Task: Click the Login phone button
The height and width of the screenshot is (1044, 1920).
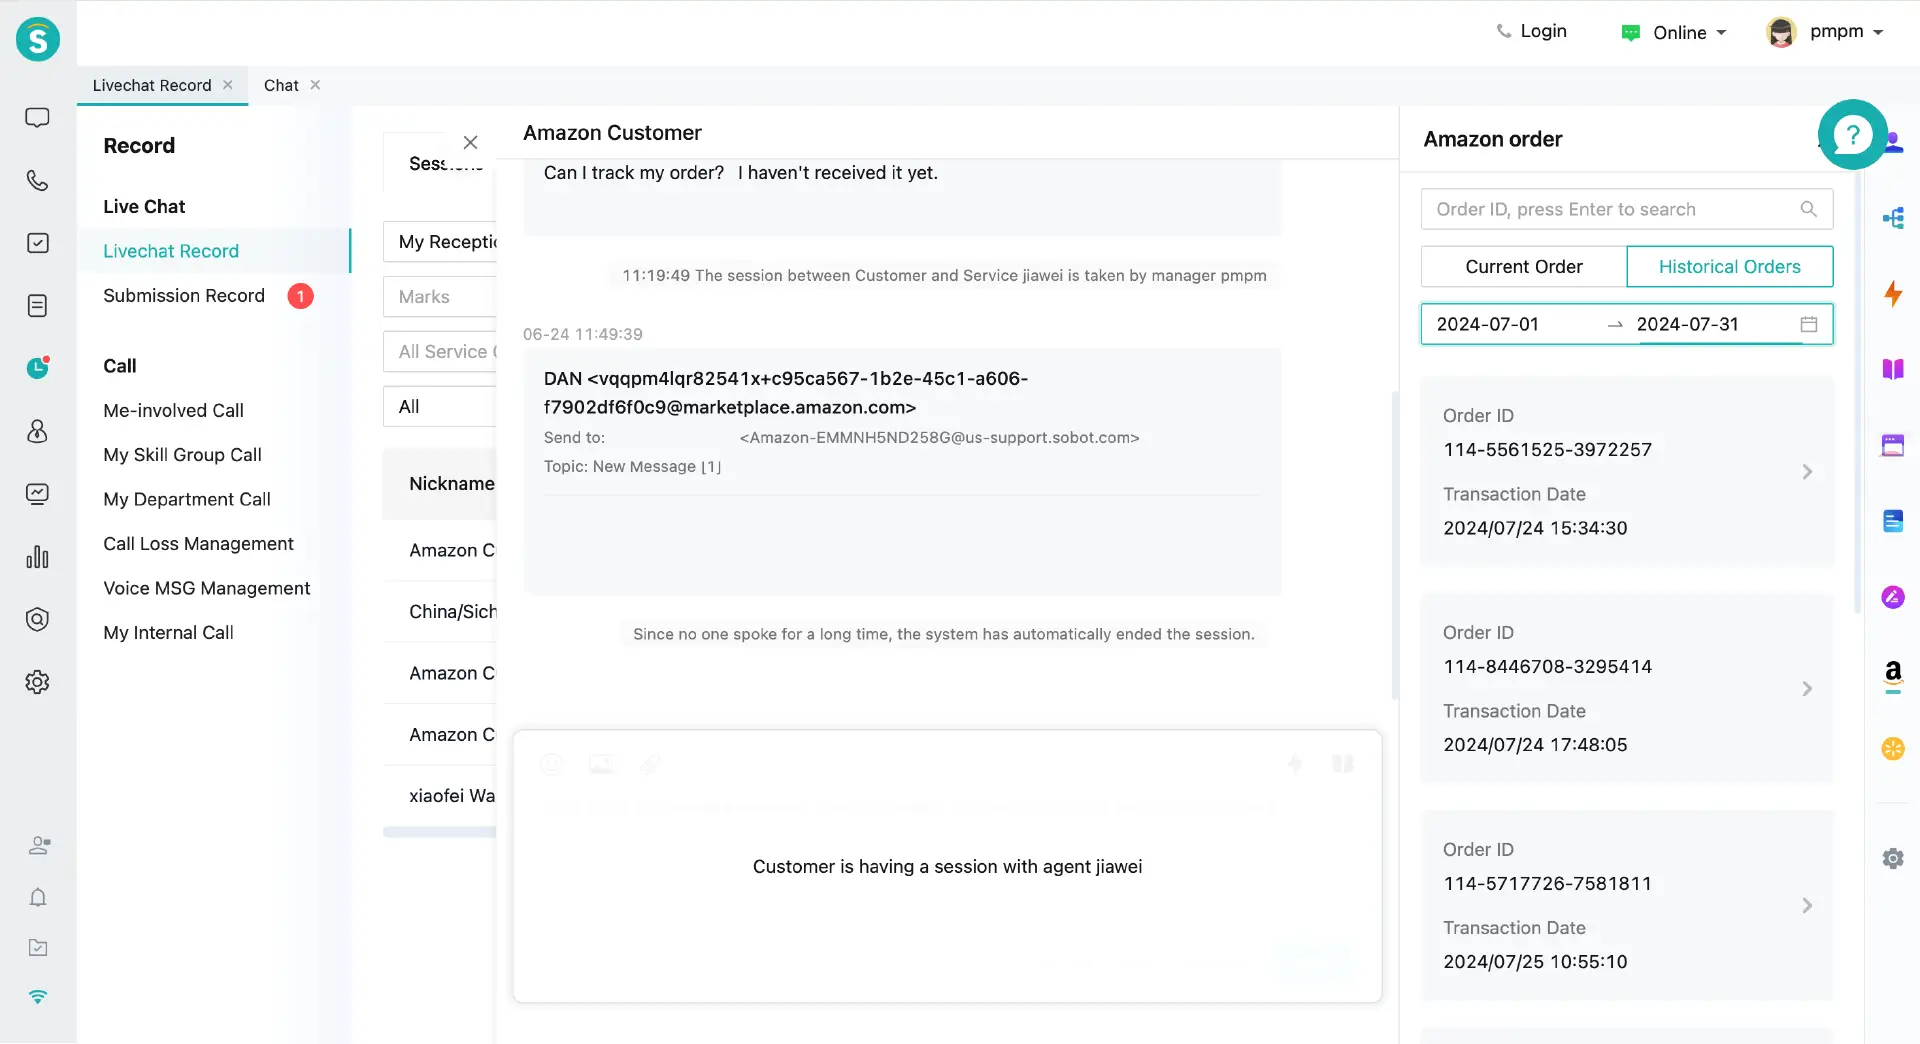Action: pos(1531,31)
